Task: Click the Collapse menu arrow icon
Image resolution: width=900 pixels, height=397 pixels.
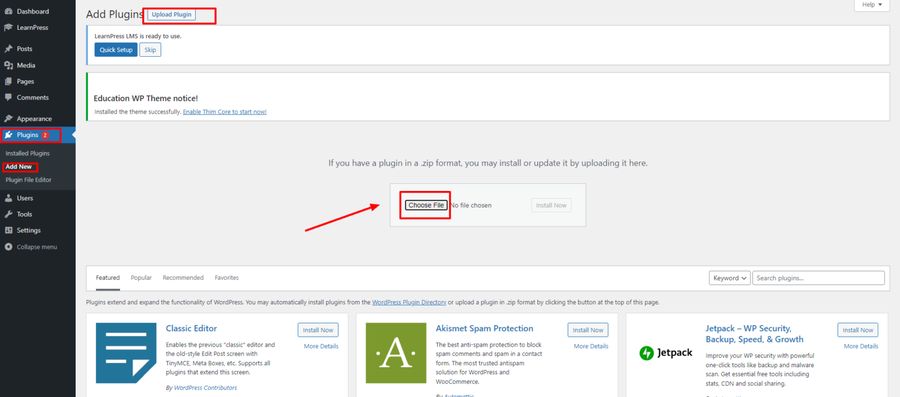Action: (x=9, y=247)
